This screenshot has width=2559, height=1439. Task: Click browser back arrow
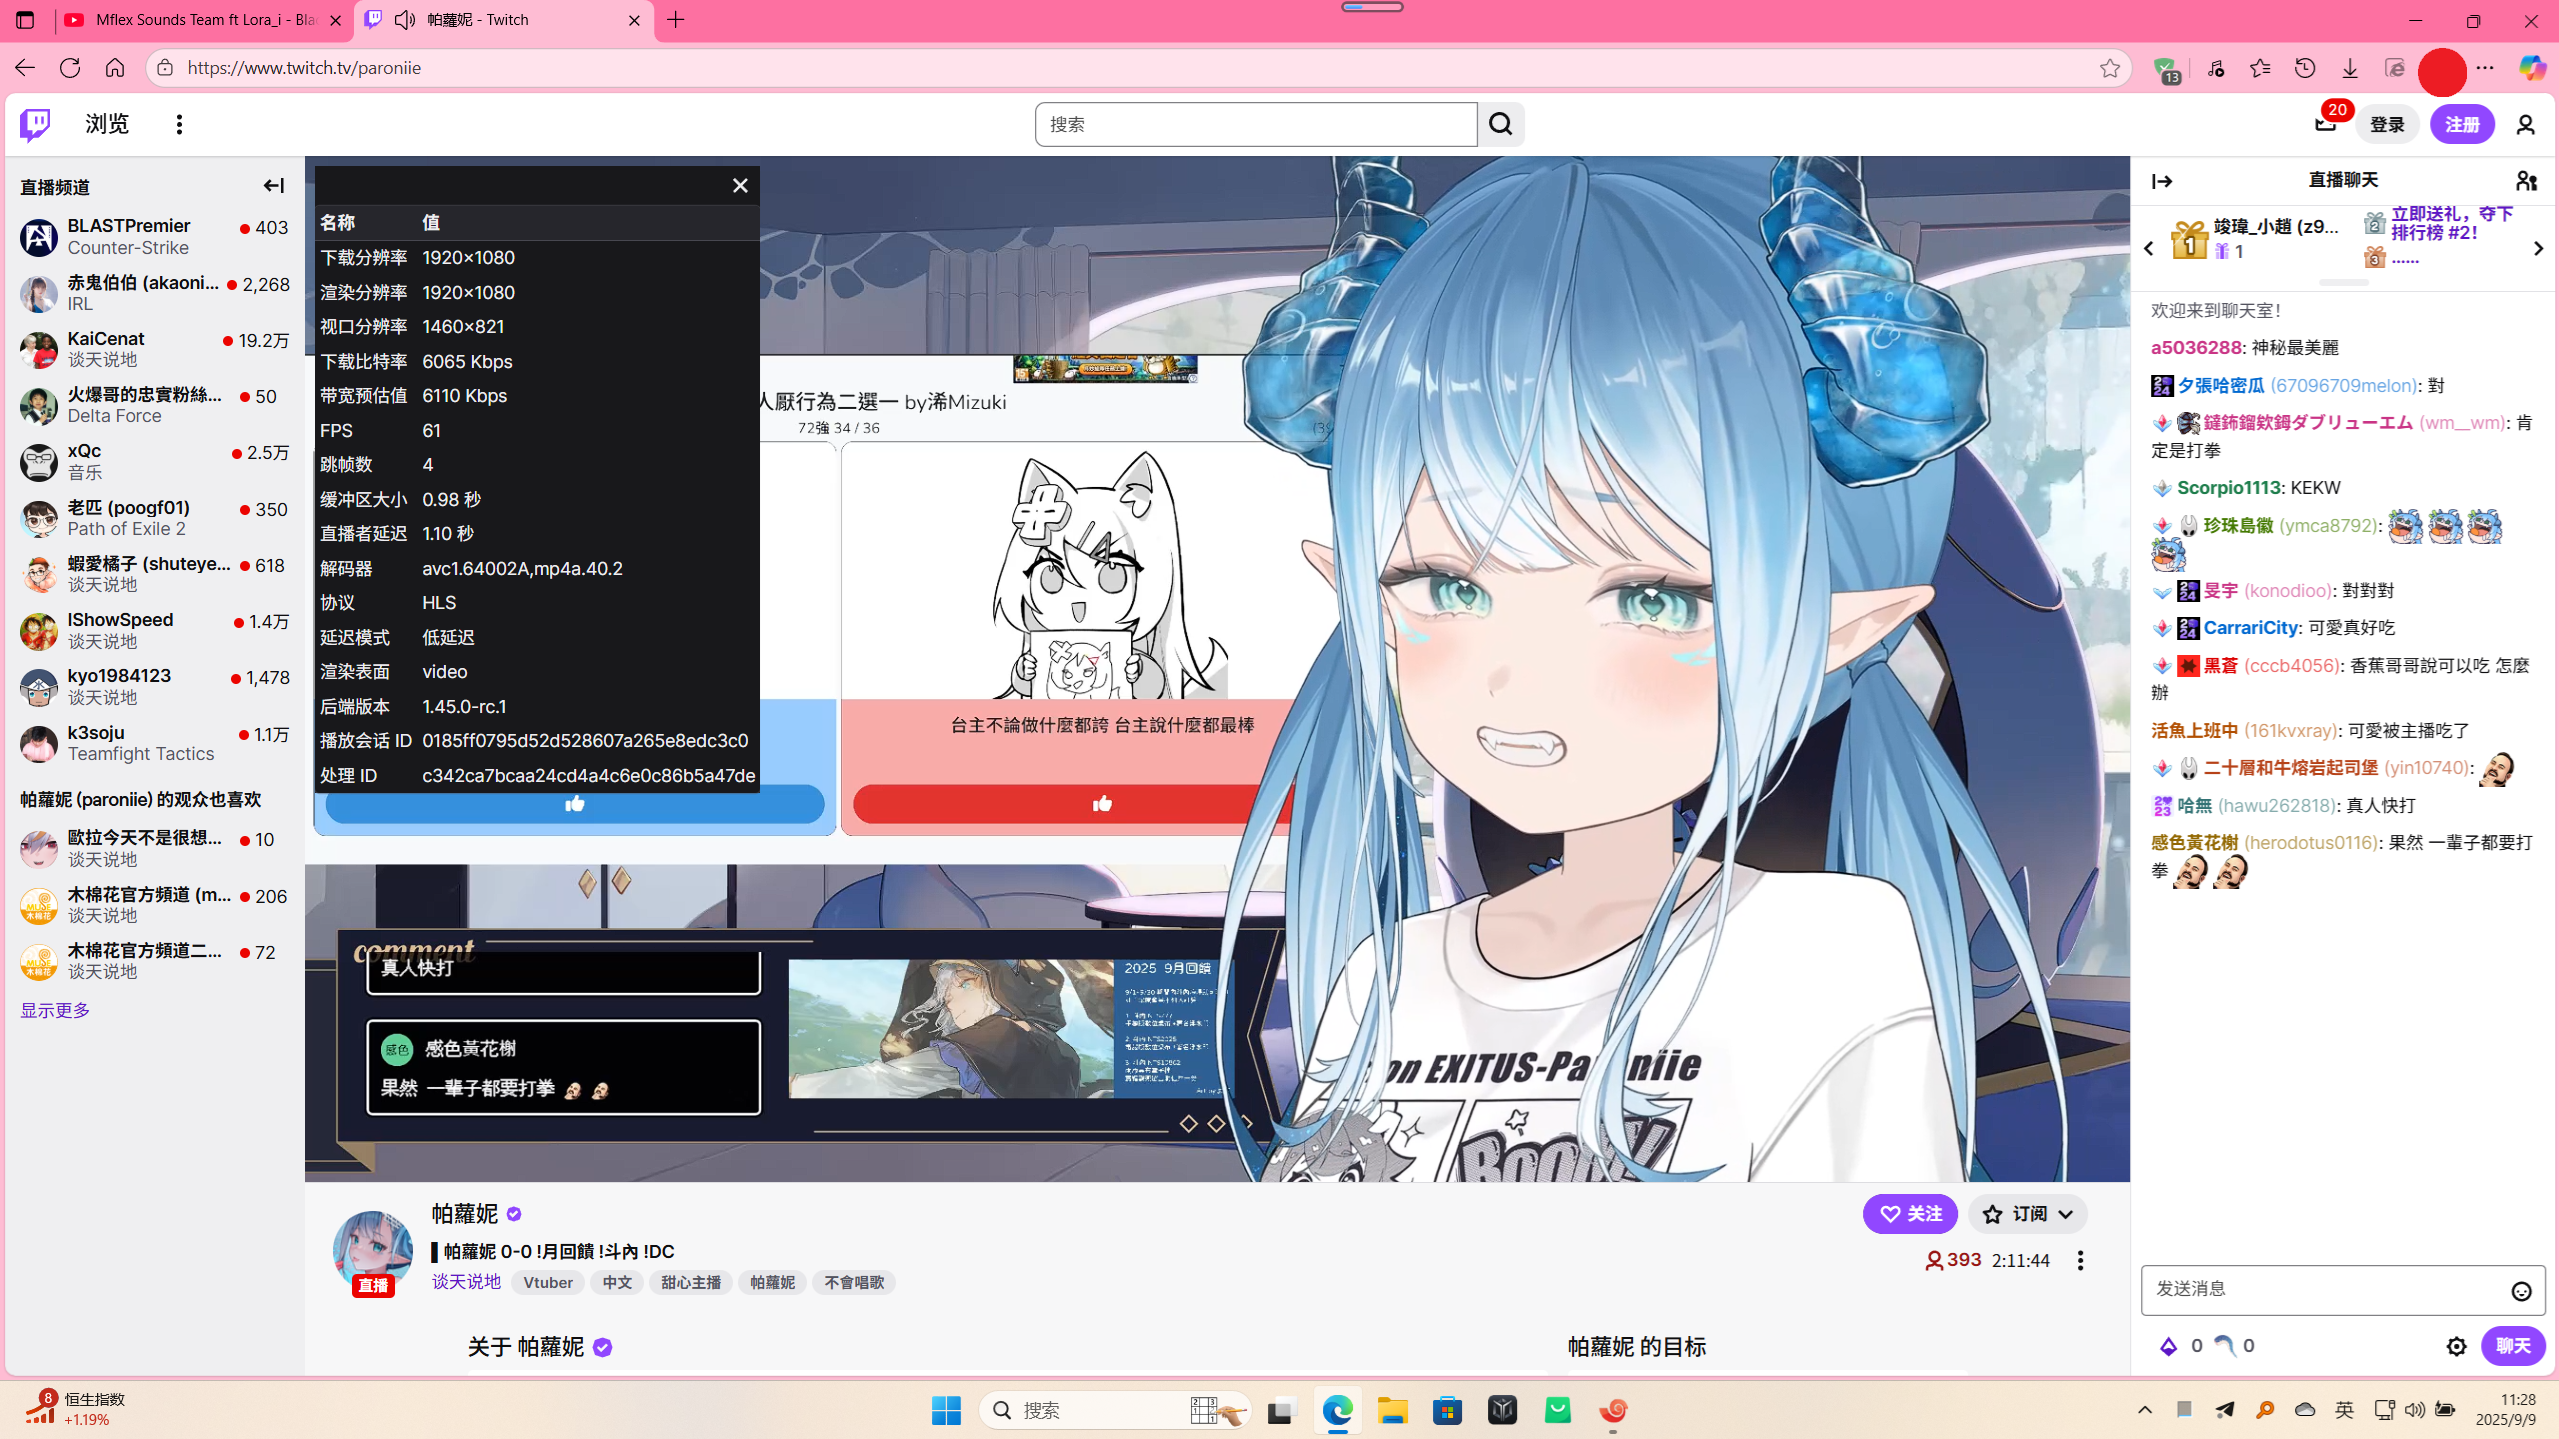tap(25, 68)
